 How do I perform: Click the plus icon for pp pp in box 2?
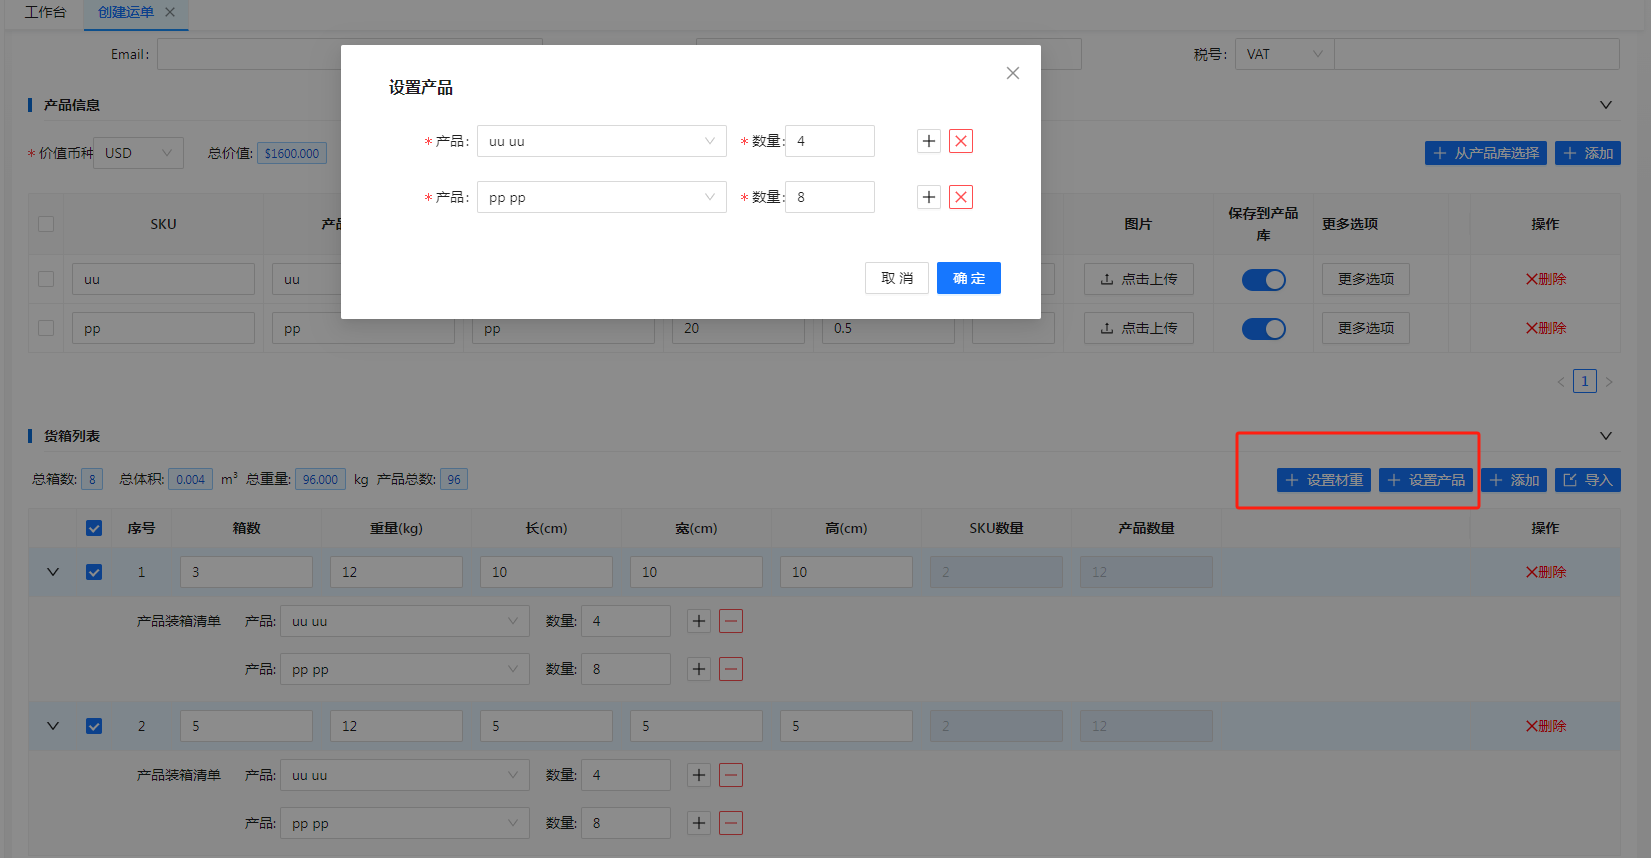pos(698,823)
